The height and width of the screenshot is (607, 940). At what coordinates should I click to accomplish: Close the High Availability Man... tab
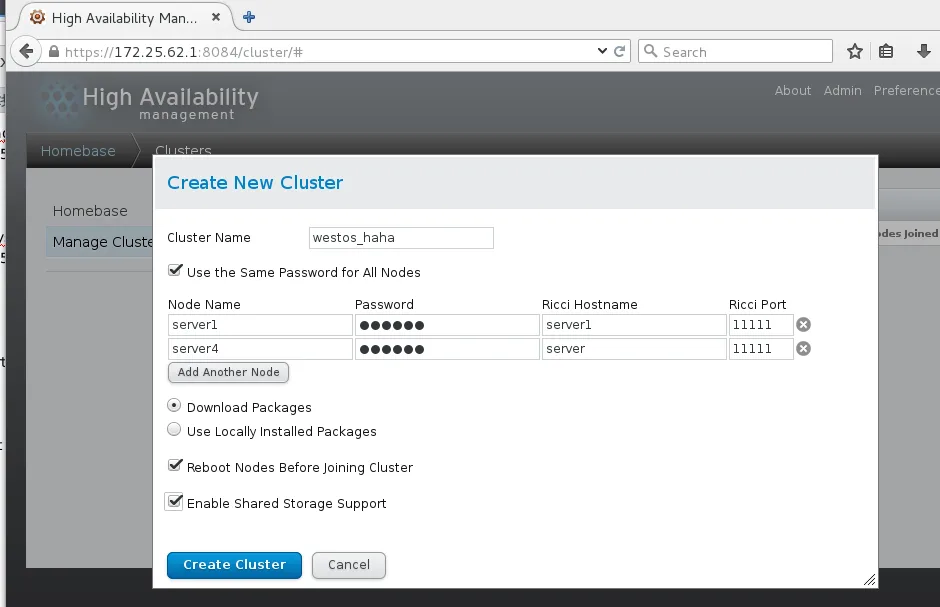(216, 17)
